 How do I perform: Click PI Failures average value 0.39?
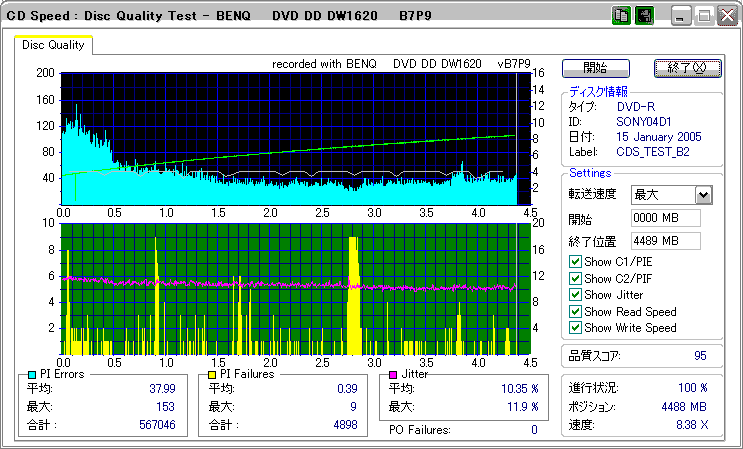point(347,389)
